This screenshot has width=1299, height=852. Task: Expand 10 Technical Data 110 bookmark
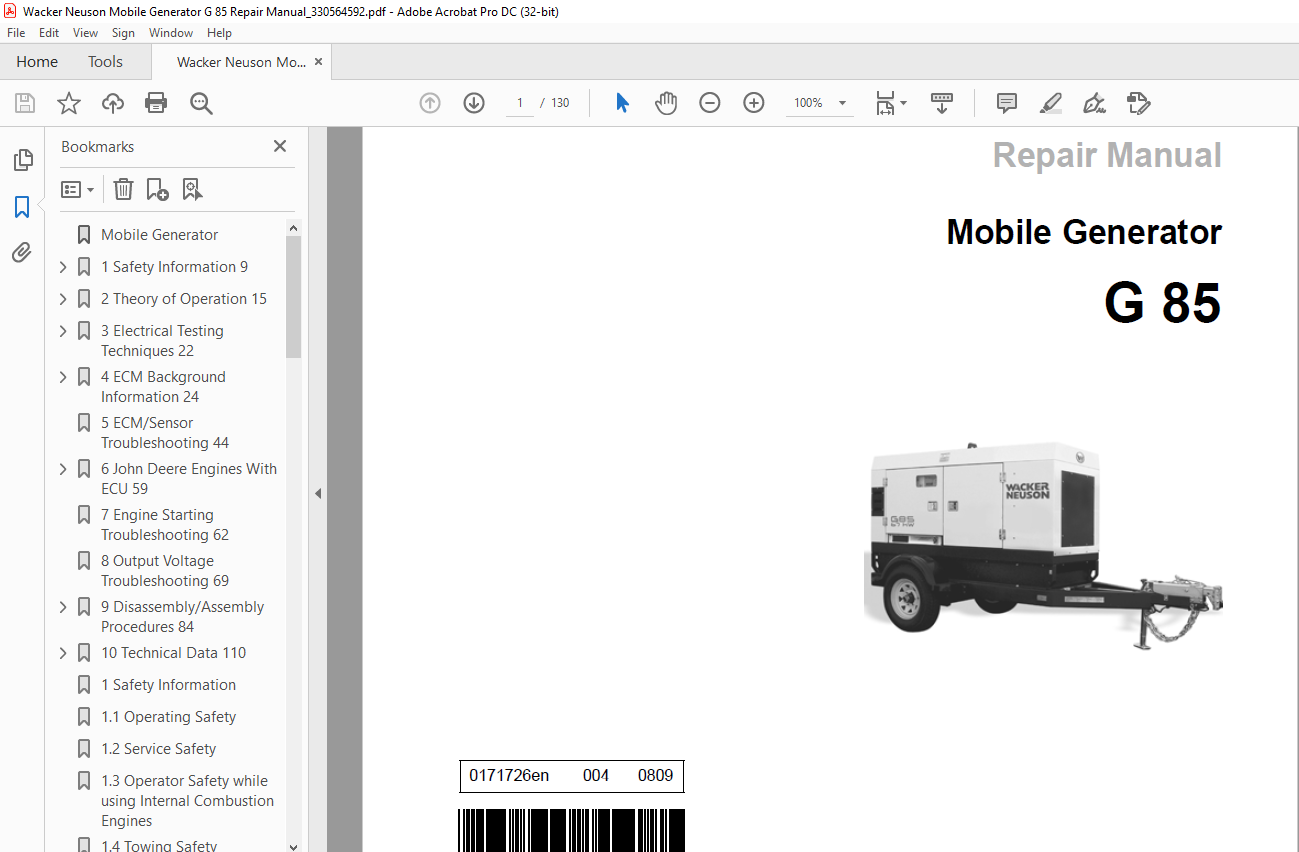(63, 653)
